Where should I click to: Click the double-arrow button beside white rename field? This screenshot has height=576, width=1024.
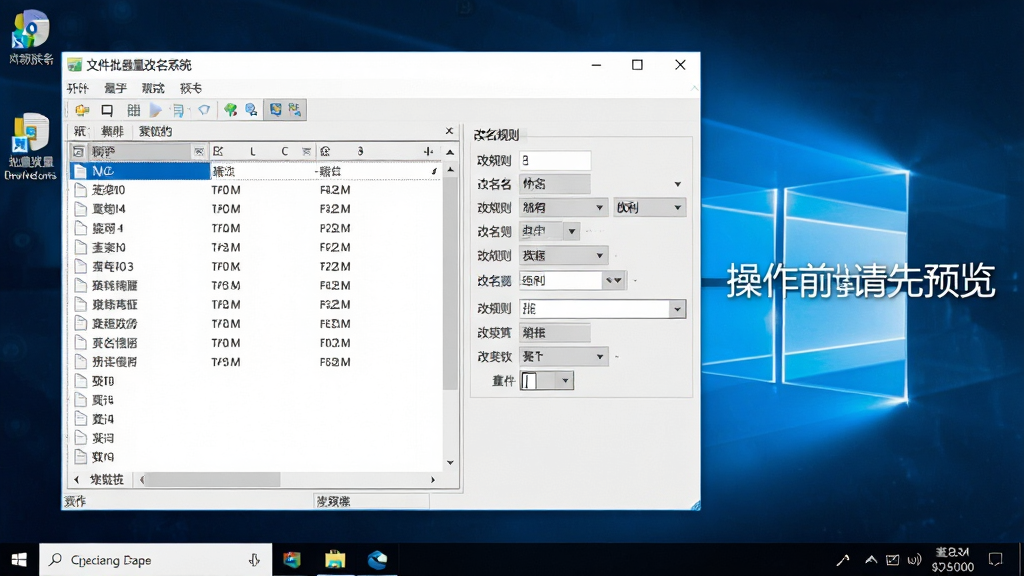click(x=613, y=280)
